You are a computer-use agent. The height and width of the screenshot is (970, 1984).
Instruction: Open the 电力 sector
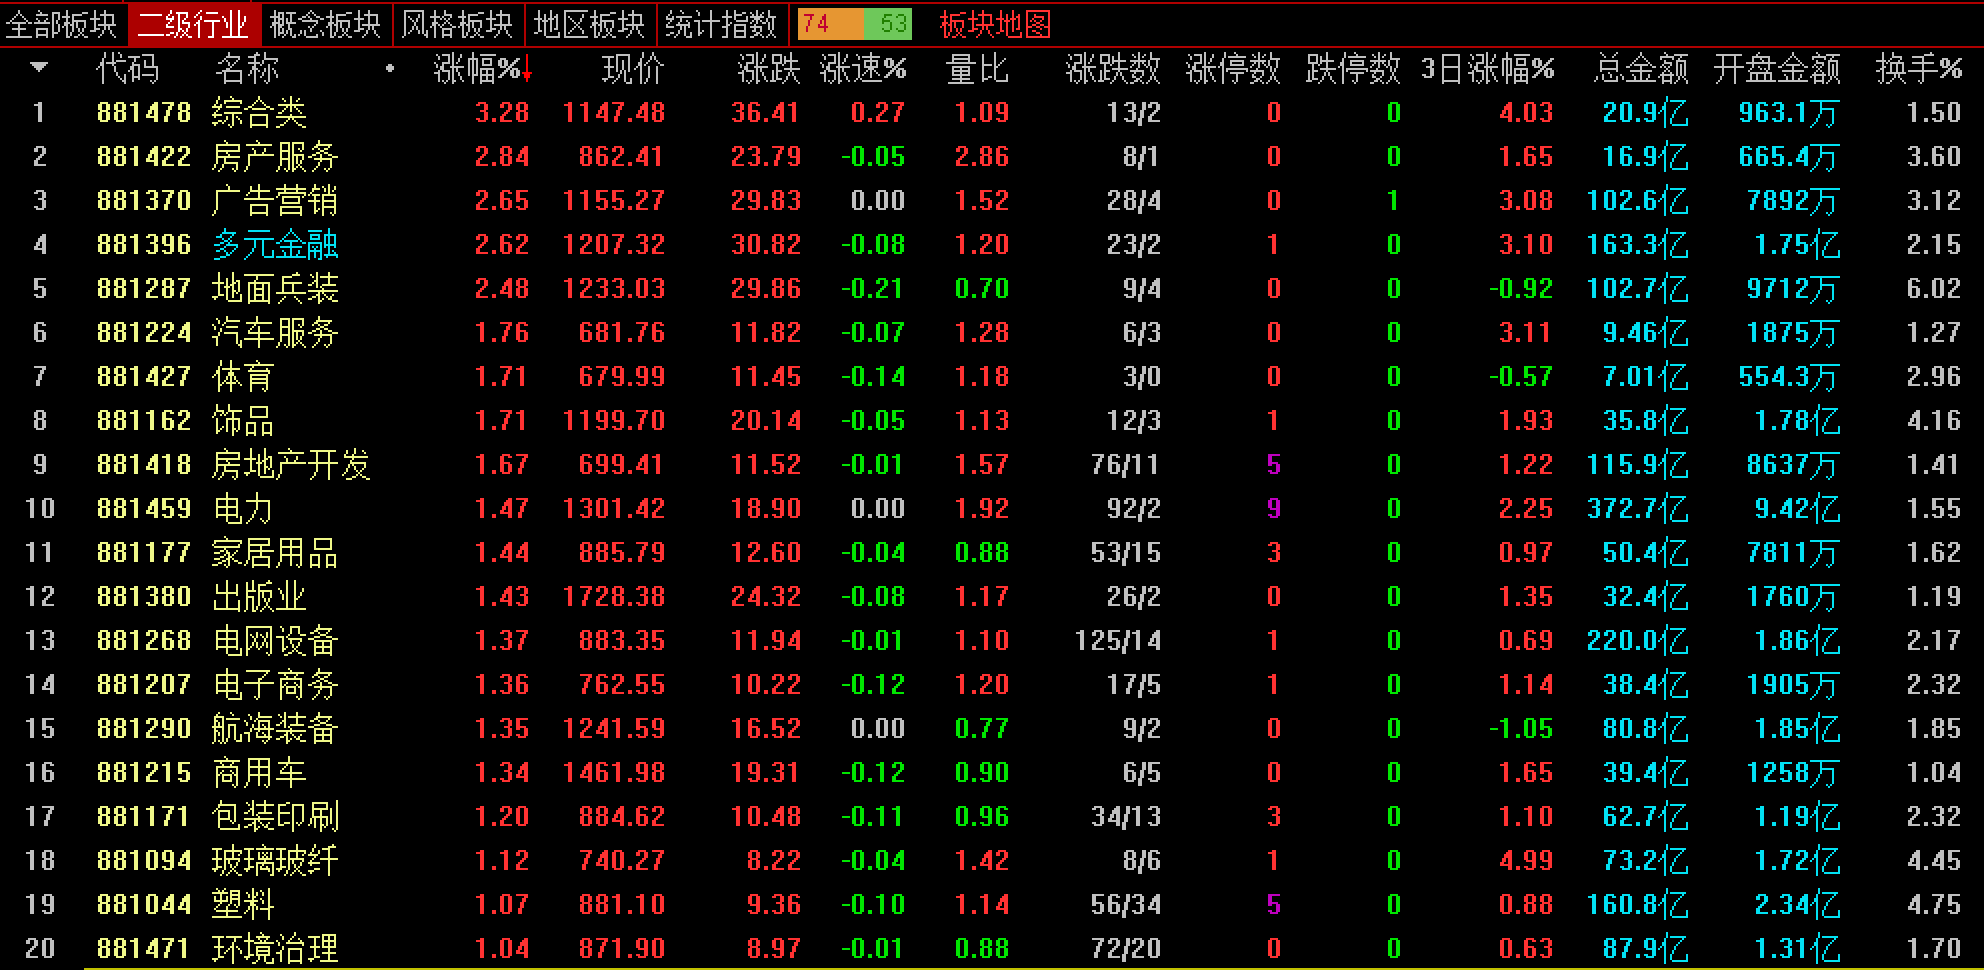pos(243,509)
